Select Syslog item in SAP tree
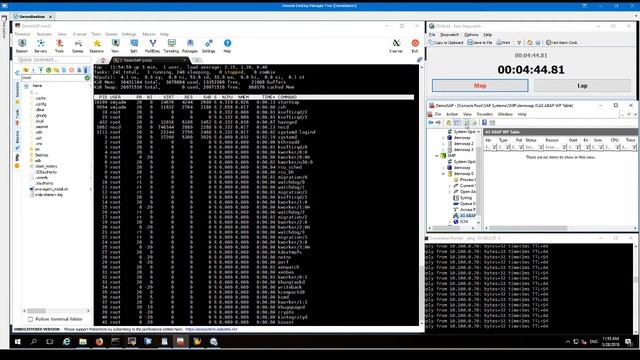This screenshot has width=640, height=360. click(462, 198)
